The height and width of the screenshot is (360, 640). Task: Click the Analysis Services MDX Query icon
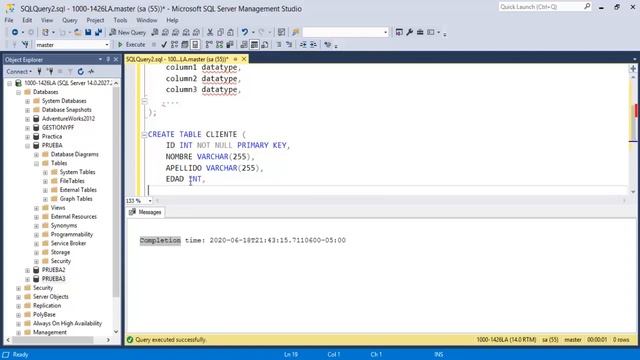165,32
